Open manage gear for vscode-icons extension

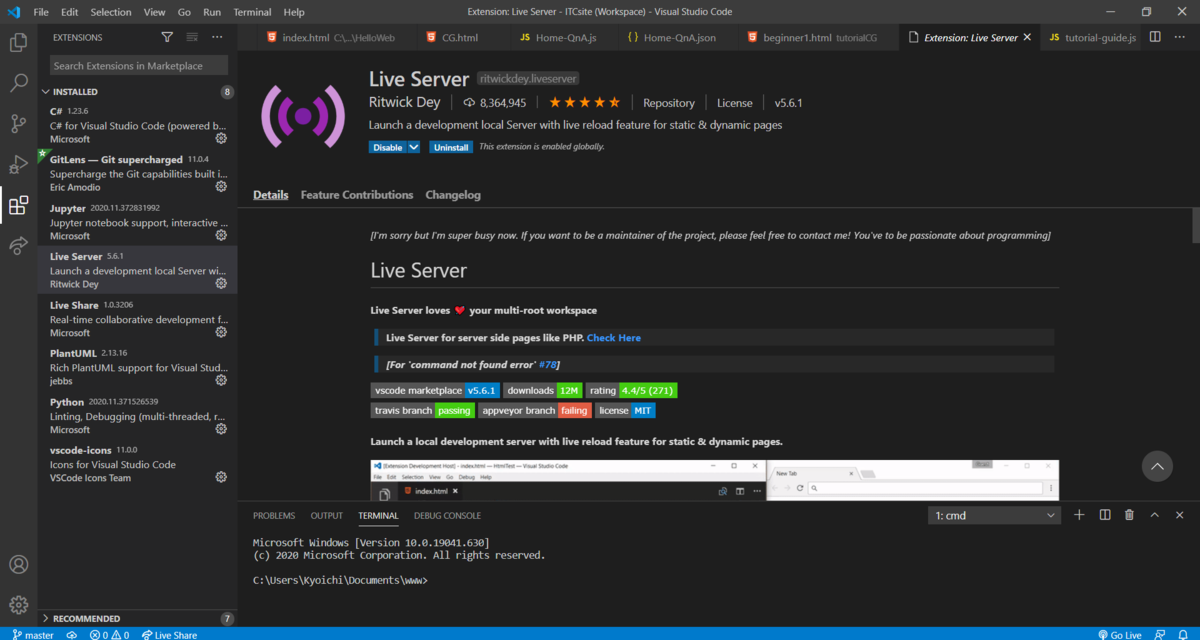coord(221,477)
